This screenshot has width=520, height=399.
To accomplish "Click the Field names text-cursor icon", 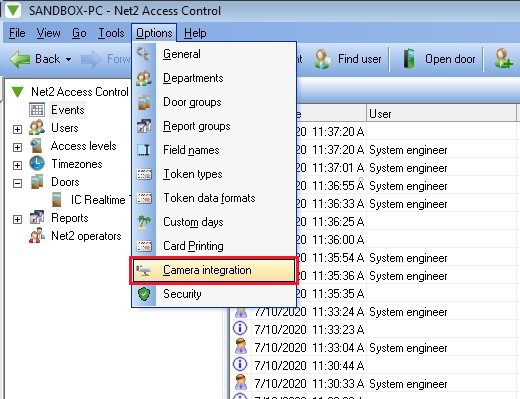I will (x=144, y=150).
